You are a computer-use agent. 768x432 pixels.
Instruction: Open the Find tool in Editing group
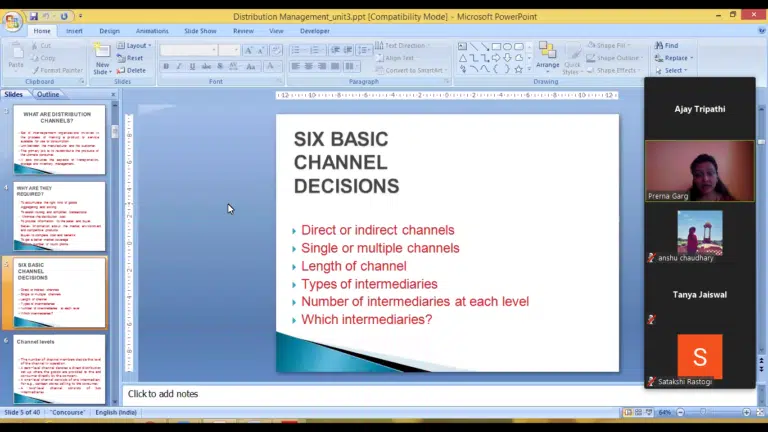point(666,45)
